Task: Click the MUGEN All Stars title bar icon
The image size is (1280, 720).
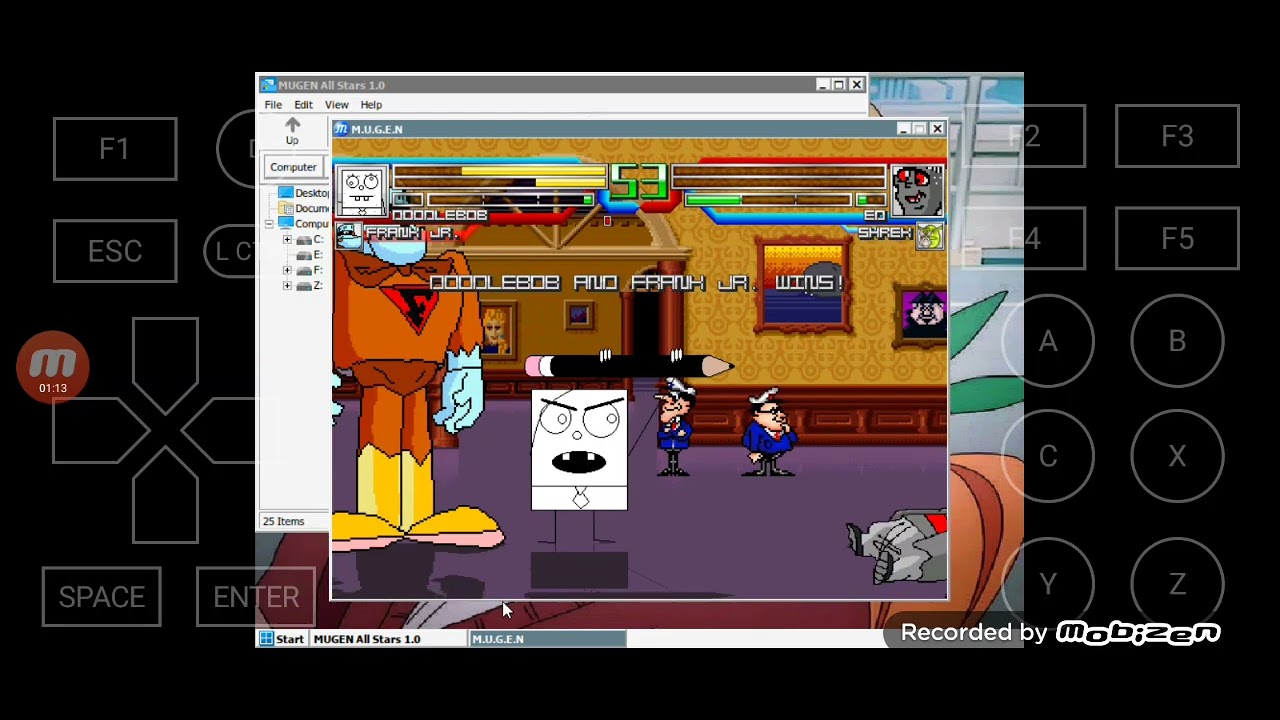Action: click(268, 85)
